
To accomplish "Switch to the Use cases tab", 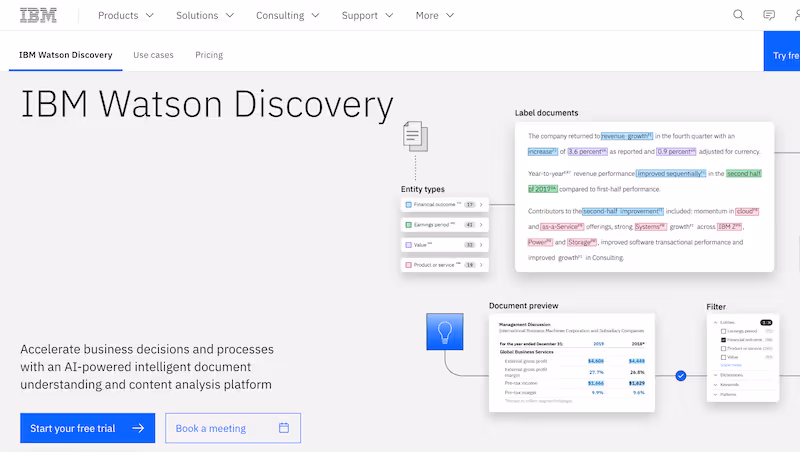I will [153, 55].
